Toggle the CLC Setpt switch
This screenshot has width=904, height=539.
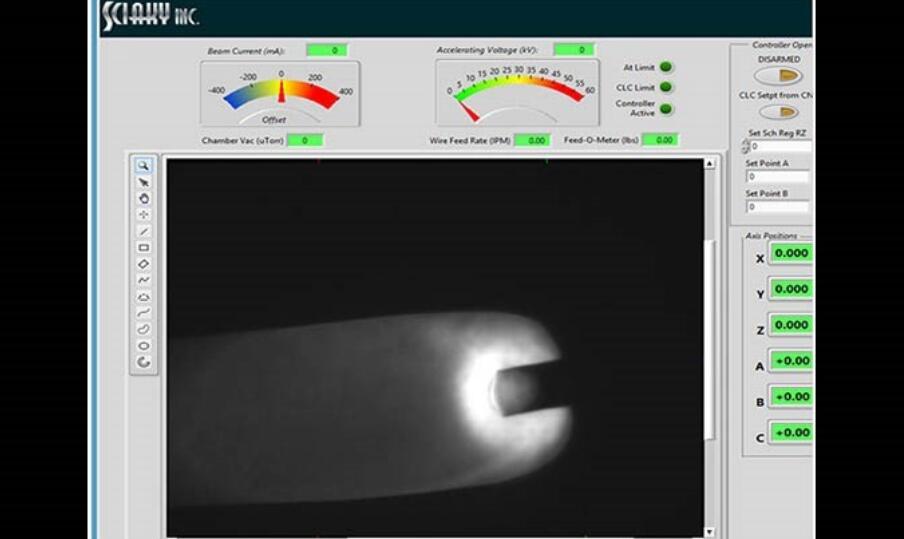(779, 112)
